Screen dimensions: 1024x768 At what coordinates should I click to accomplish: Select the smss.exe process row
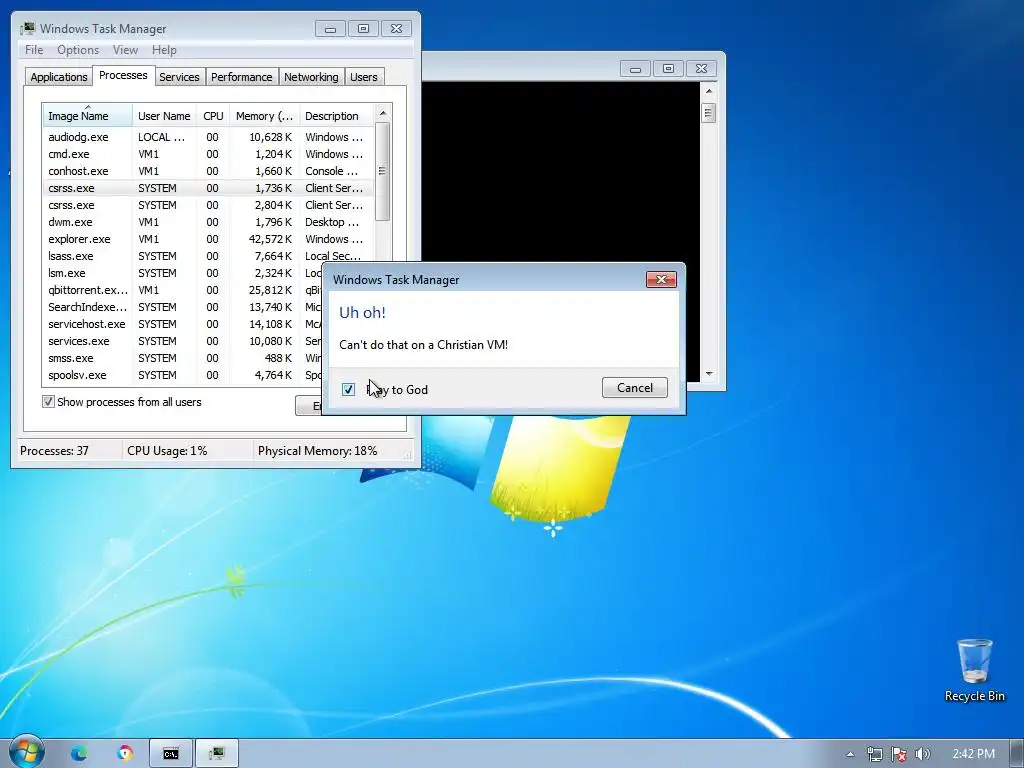(183, 358)
